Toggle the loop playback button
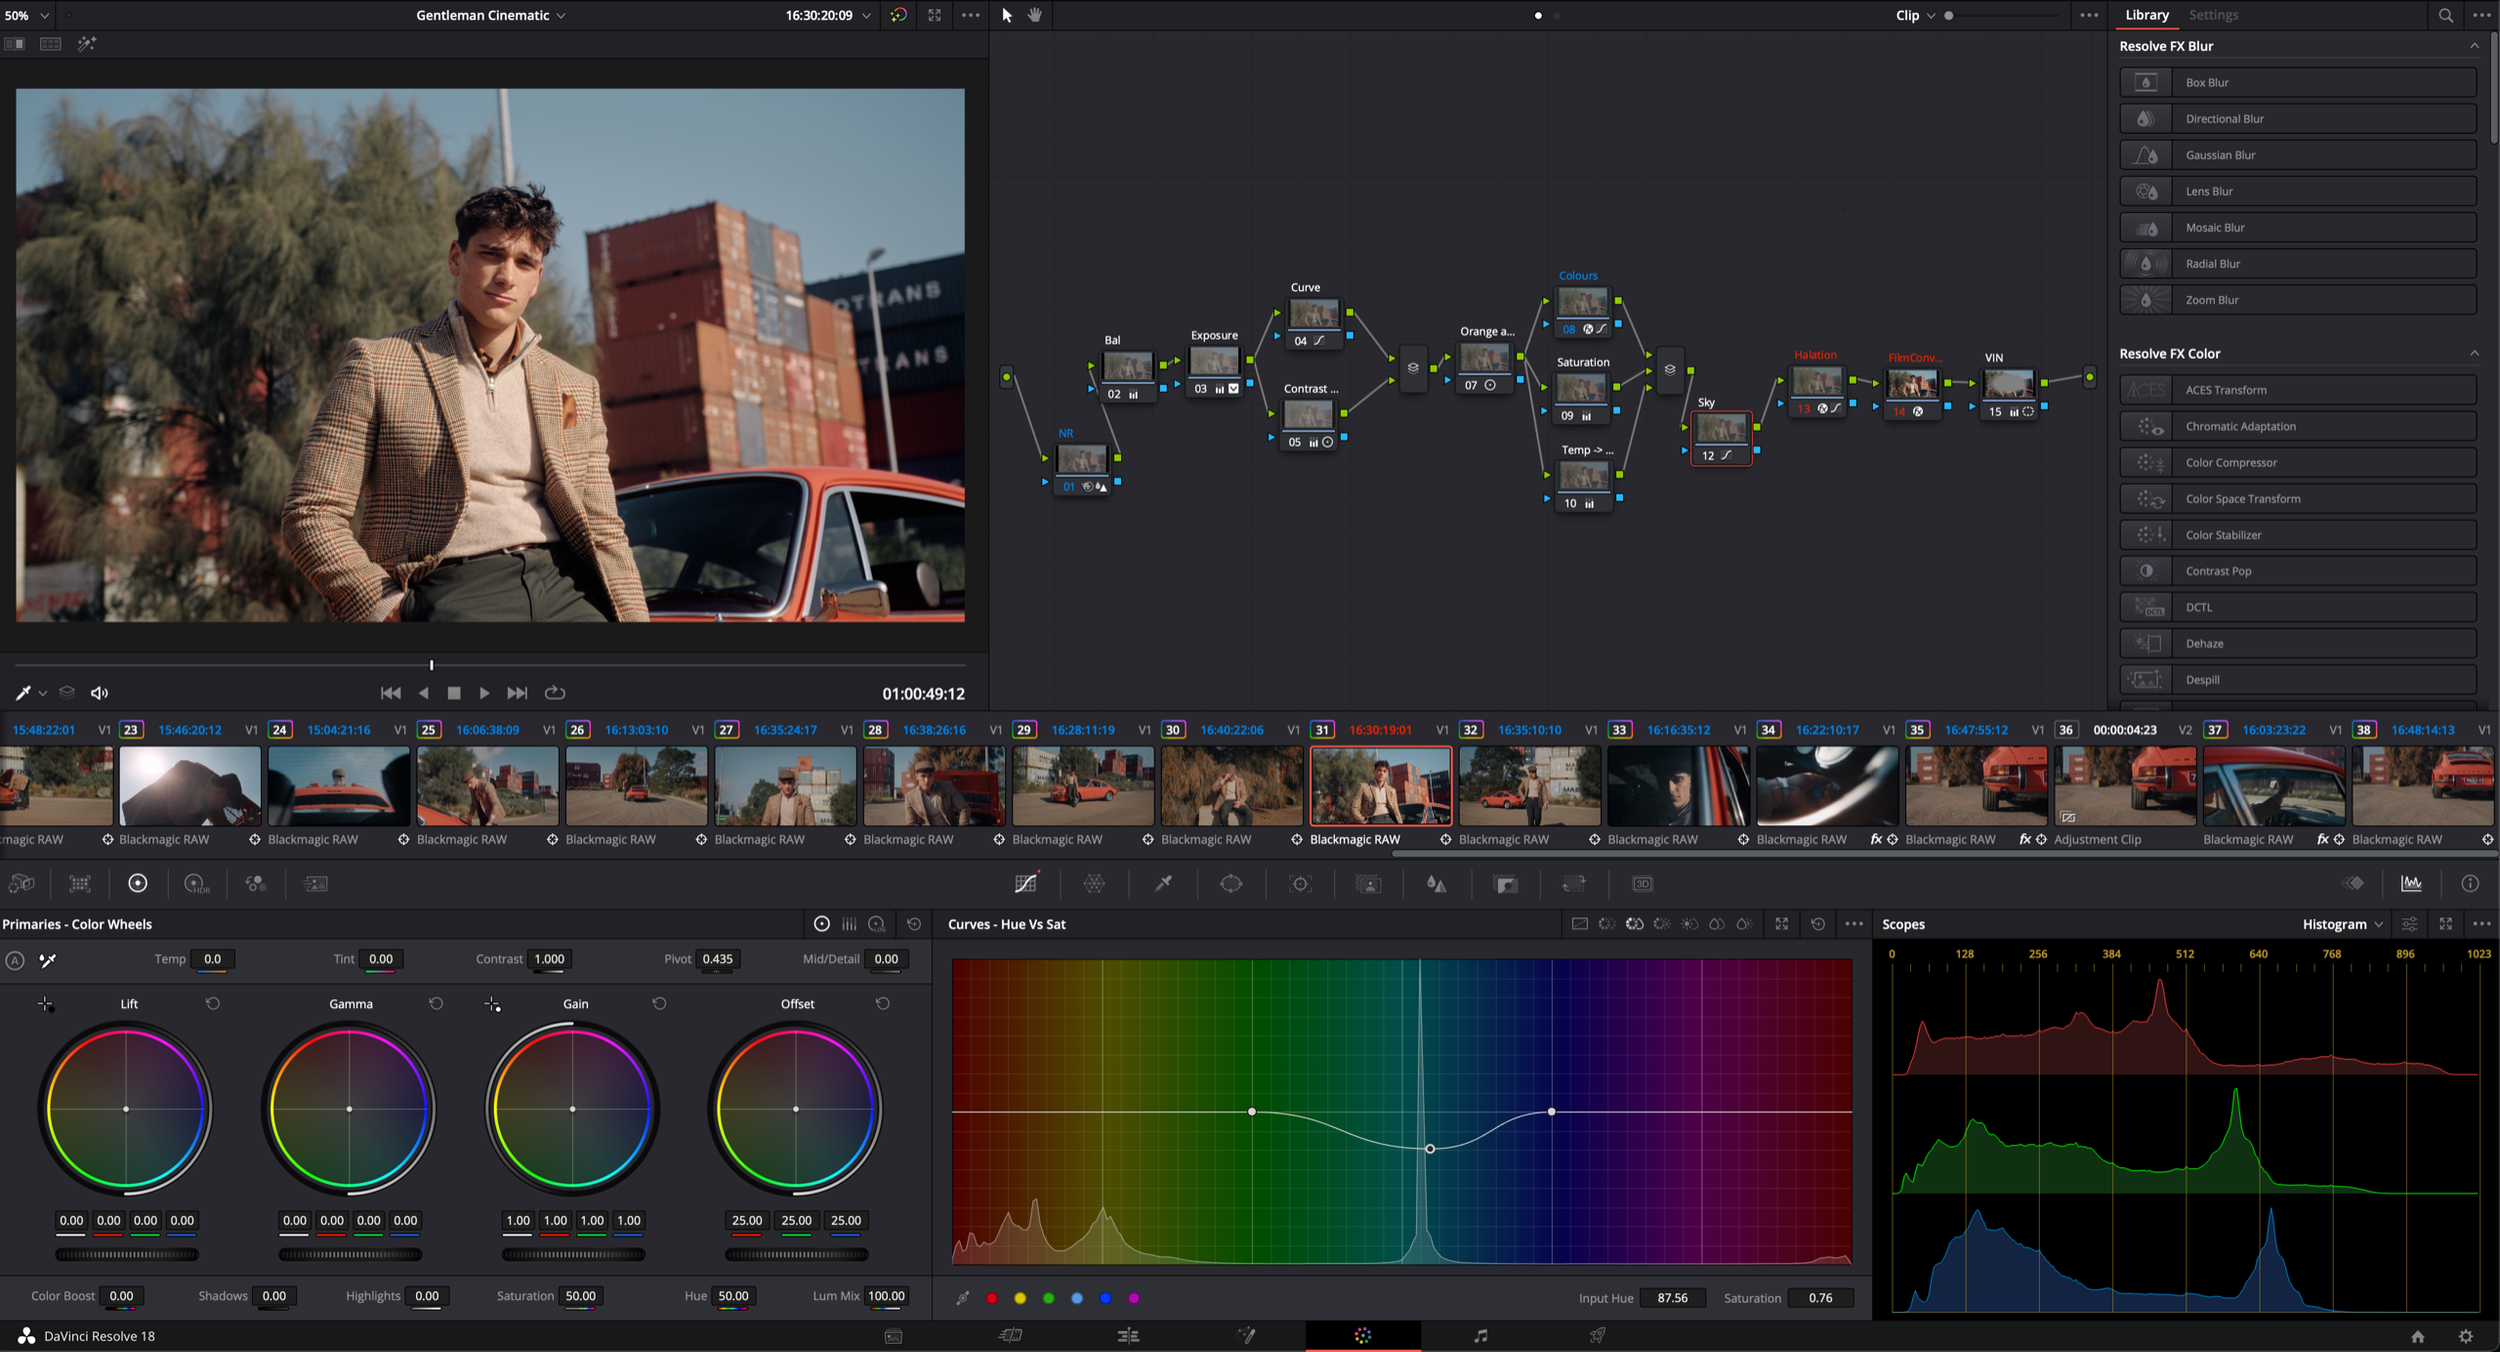 [x=555, y=693]
